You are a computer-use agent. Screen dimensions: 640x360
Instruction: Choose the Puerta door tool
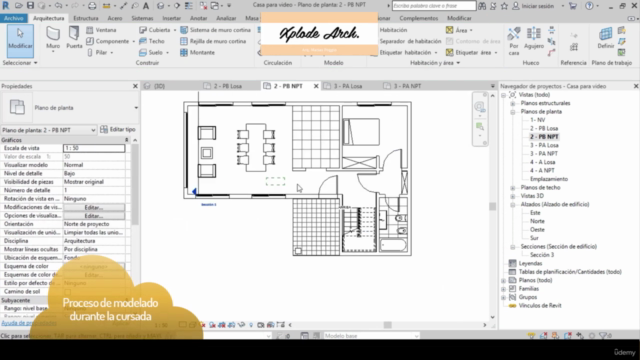pos(74,38)
